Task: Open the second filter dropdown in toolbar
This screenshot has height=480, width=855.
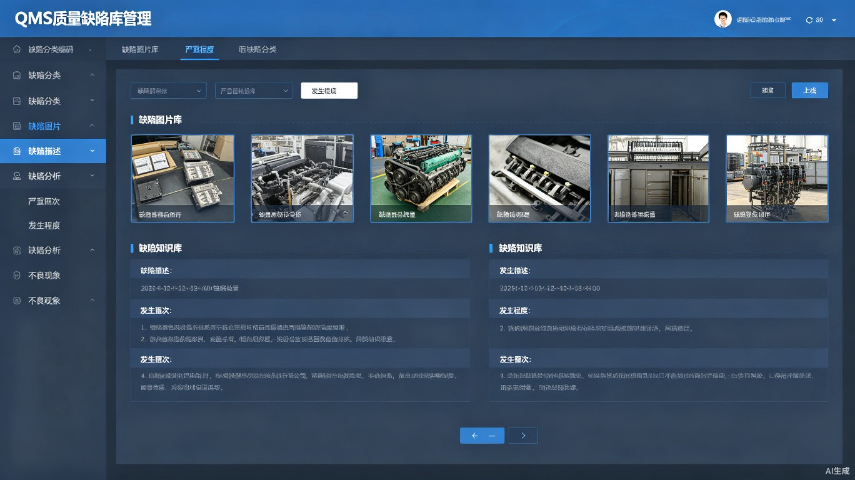Action: coord(254,91)
